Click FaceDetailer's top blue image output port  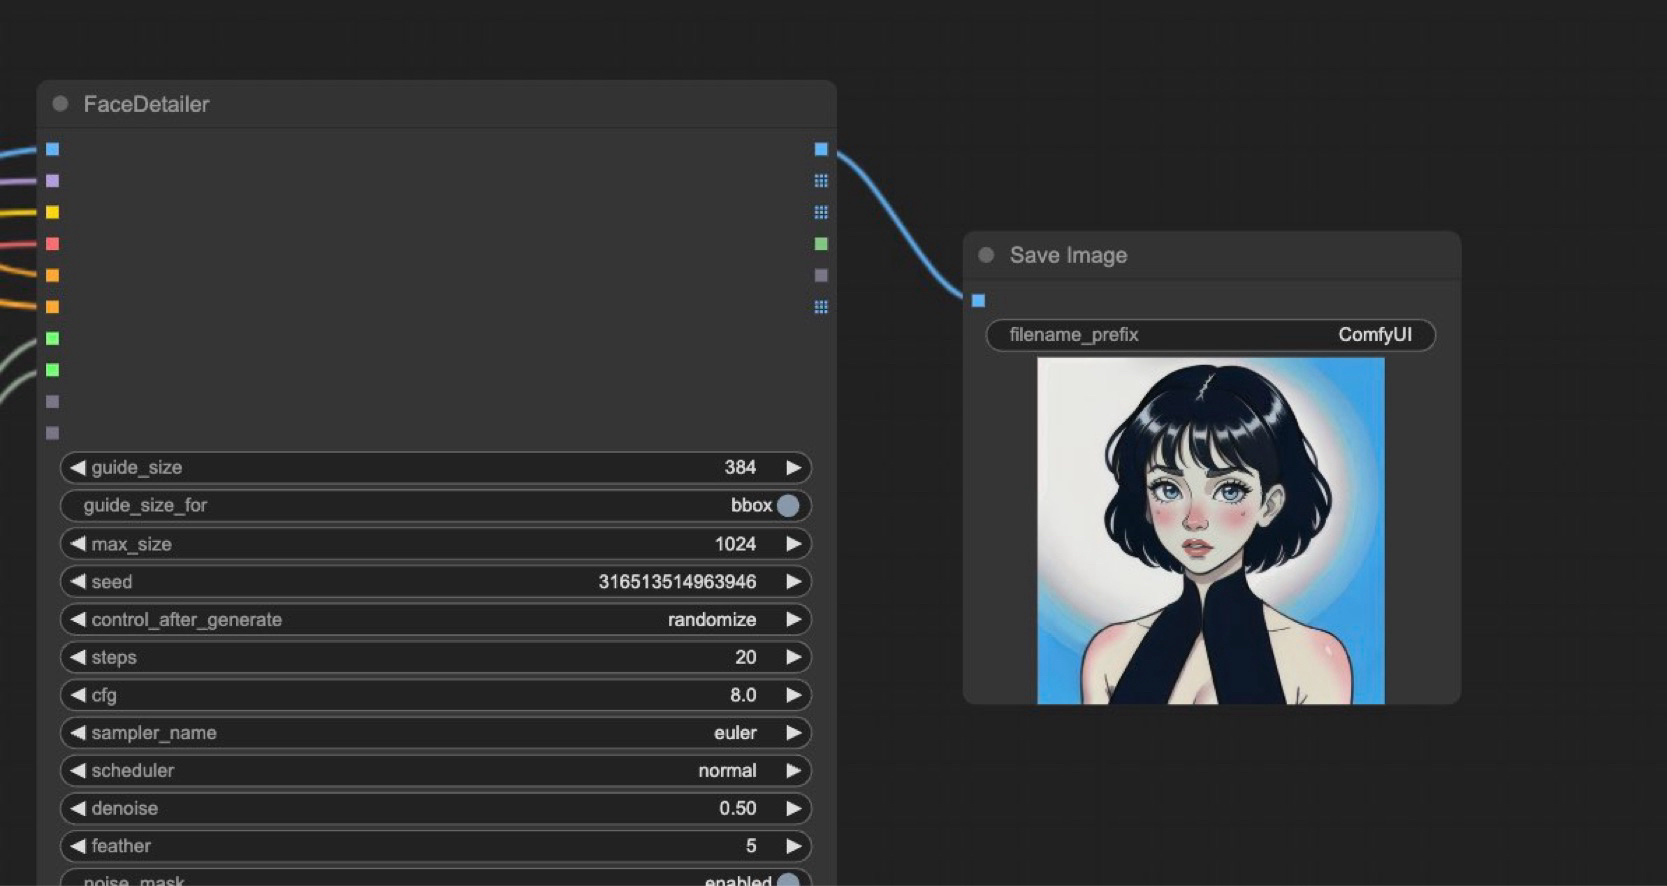click(x=821, y=149)
